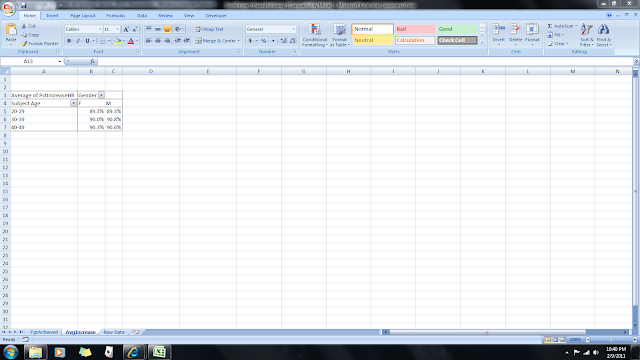640x360 pixels.
Task: Toggle underline formatting
Action: [x=87, y=41]
